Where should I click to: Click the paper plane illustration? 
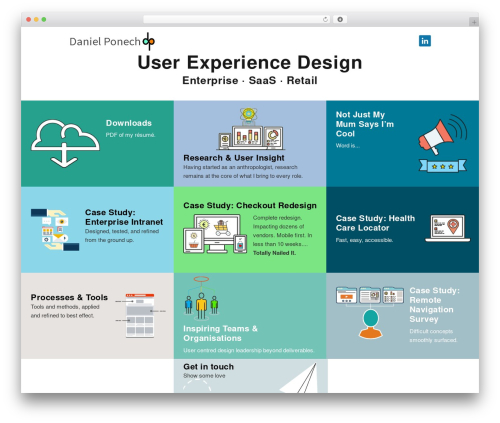pyautogui.click(x=298, y=378)
